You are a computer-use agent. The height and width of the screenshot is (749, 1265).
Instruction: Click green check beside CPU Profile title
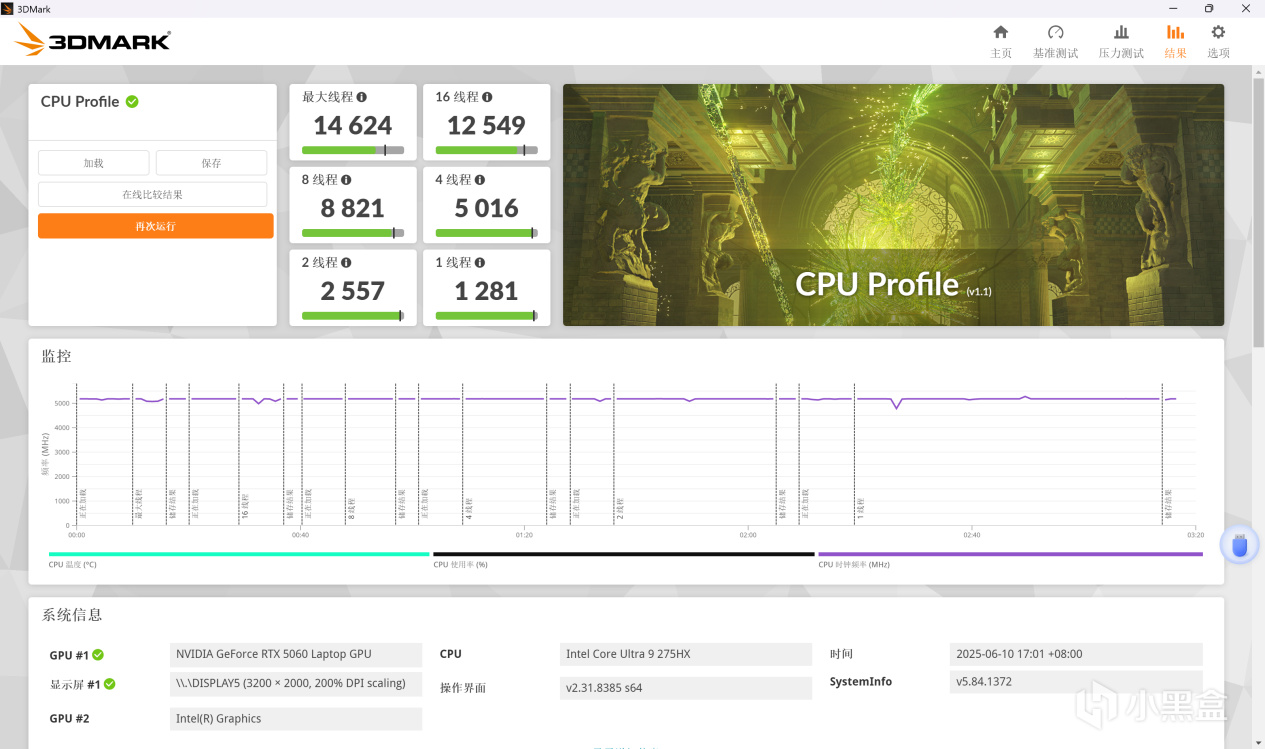coord(132,101)
